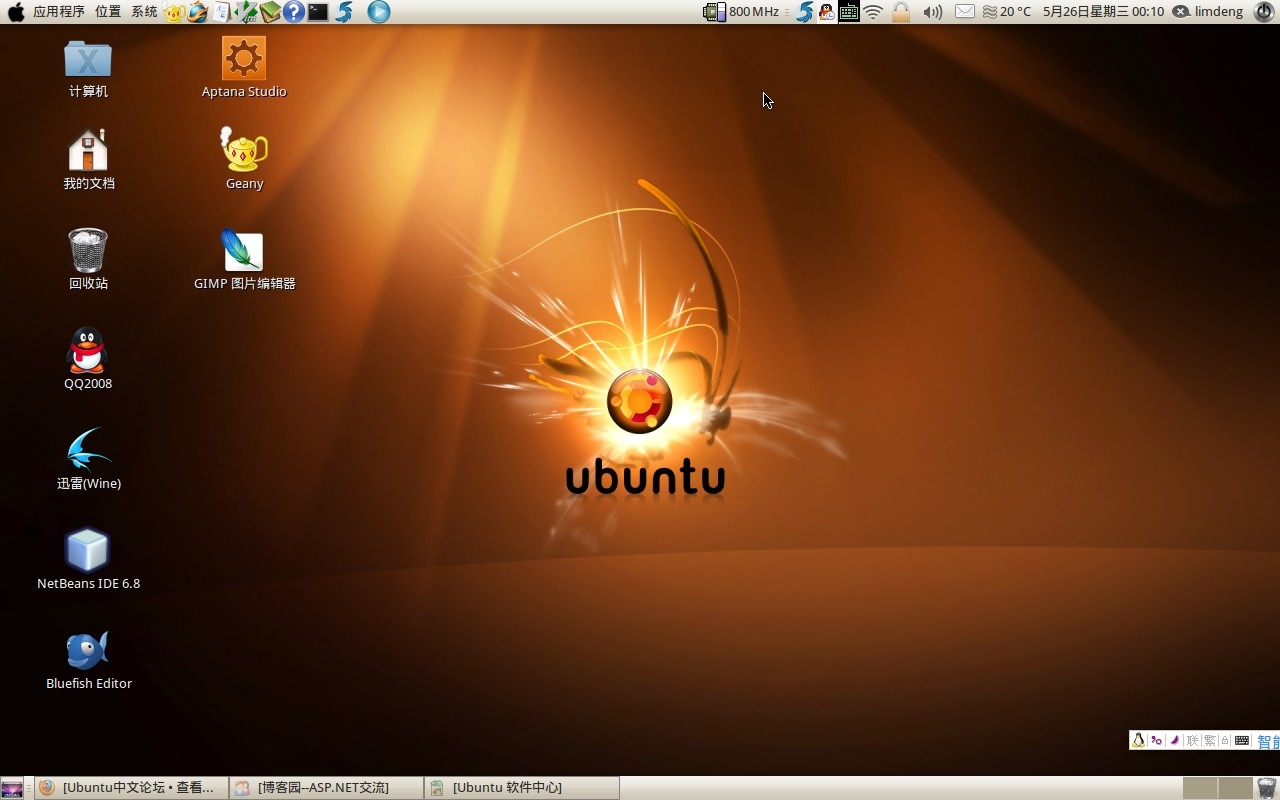Select the Bluefish Editor desktop icon
This screenshot has width=1280, height=800.
coord(88,660)
